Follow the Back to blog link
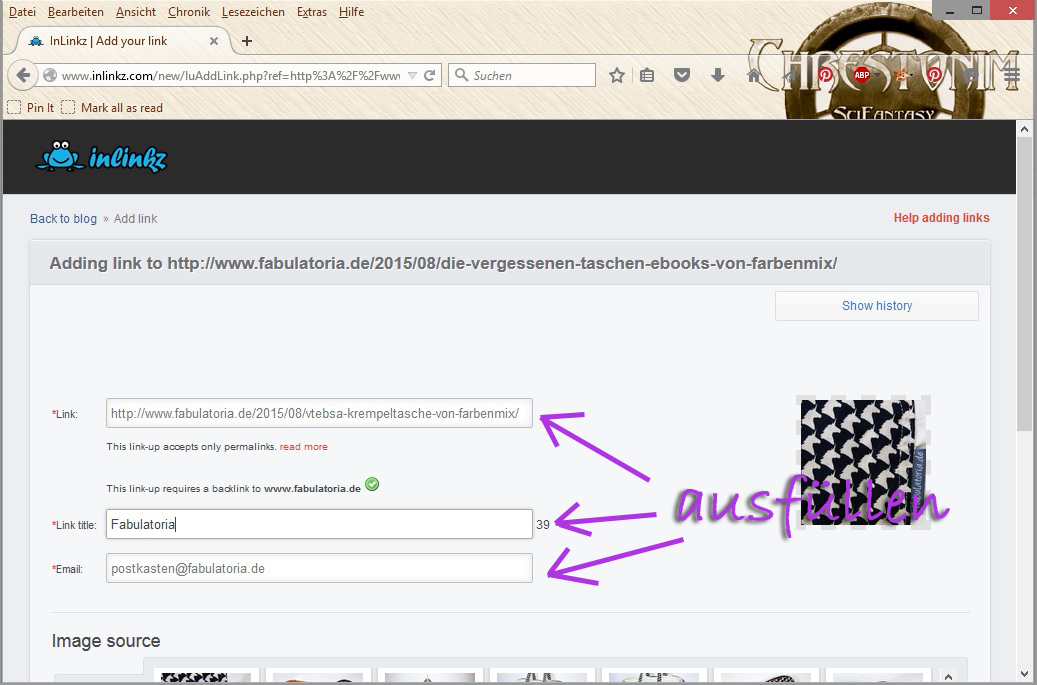 [63, 219]
